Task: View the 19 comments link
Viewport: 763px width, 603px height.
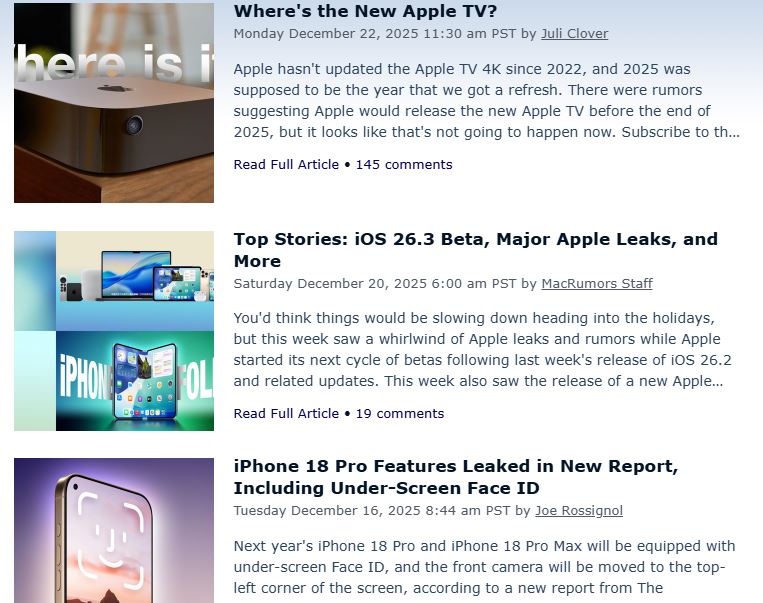Action: [400, 414]
